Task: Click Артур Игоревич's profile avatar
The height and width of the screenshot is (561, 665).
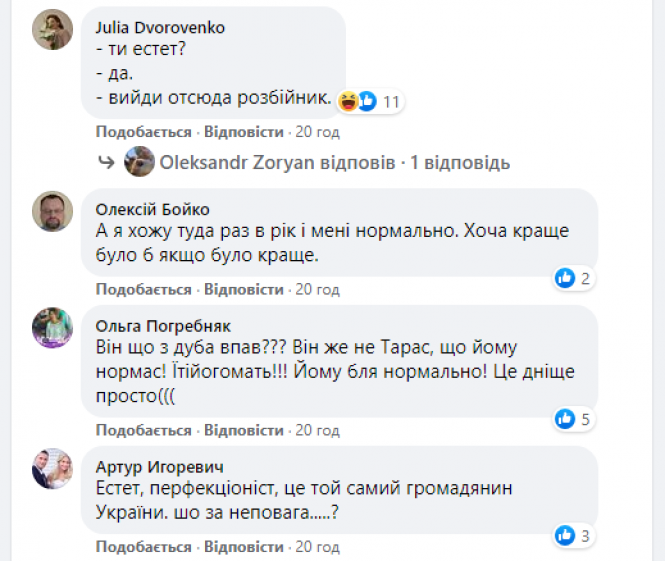Action: point(53,467)
